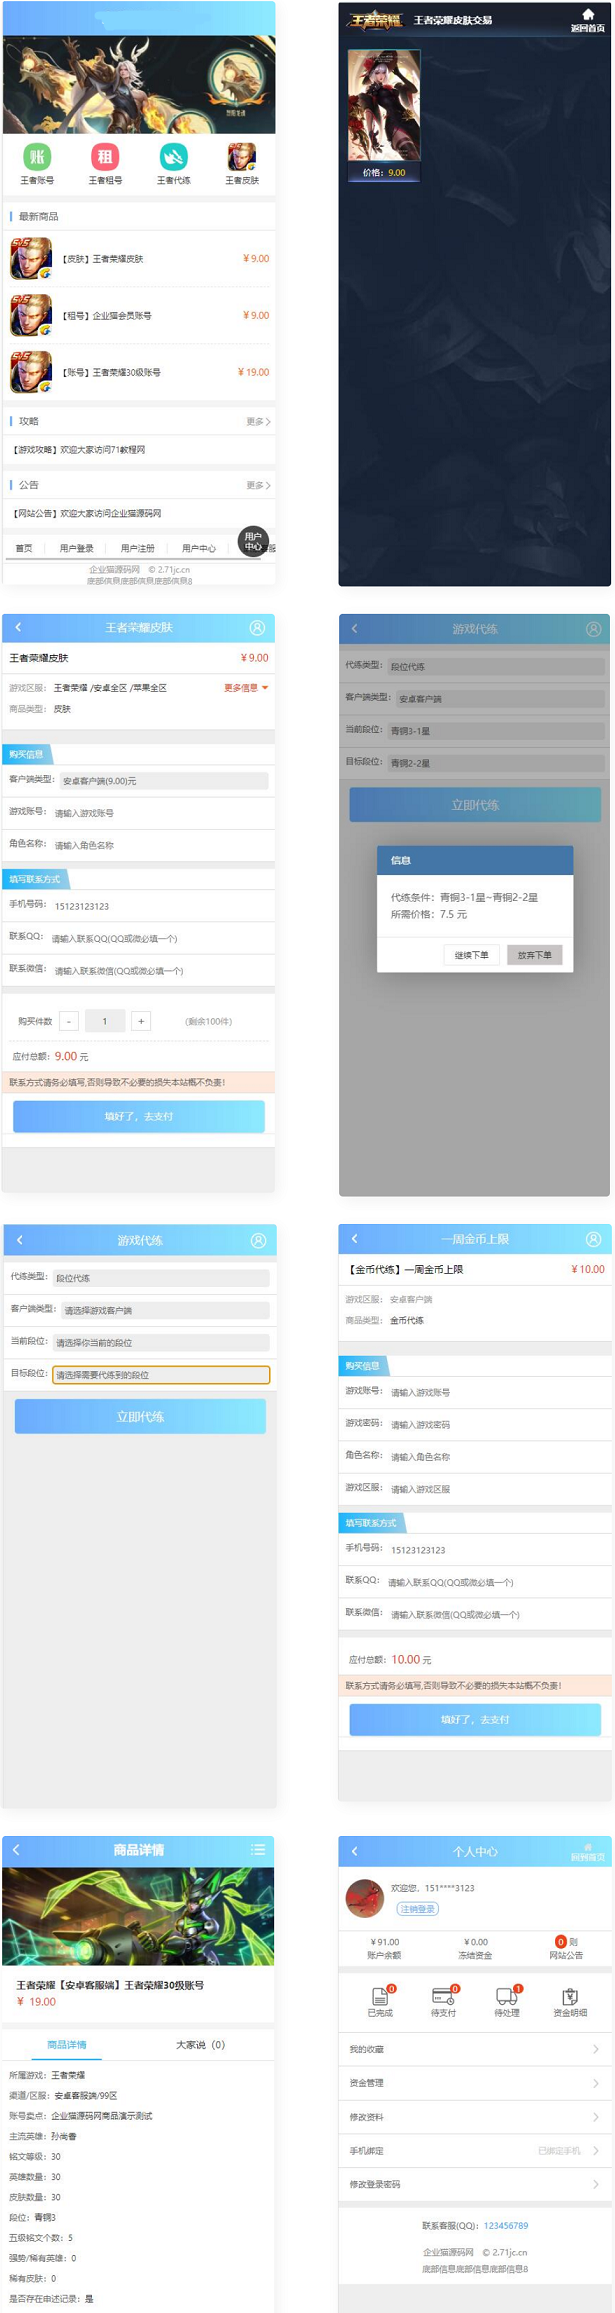Click the 返回首页 home icon on skin trading page

pos(588,20)
